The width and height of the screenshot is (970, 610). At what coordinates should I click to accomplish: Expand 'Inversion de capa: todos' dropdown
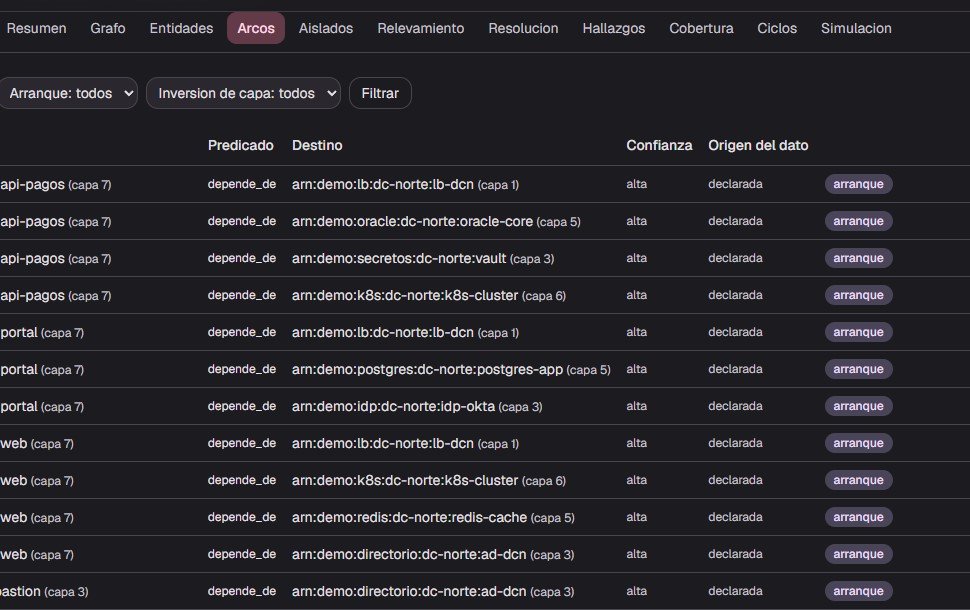(x=244, y=93)
